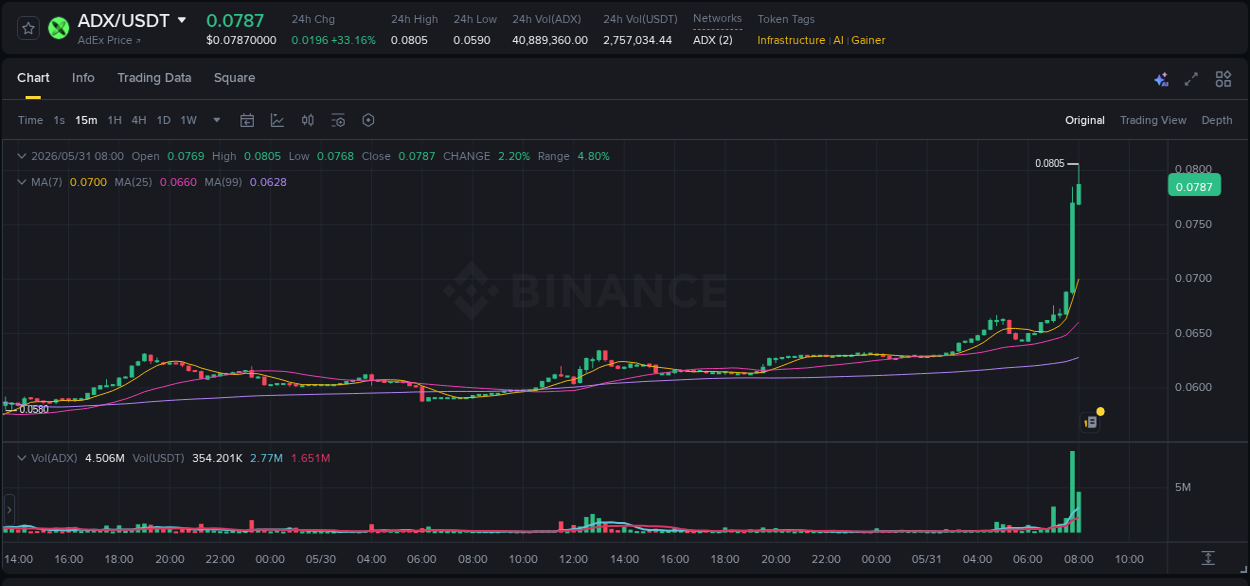Click the Networks label
The image size is (1250, 586).
coord(717,18)
